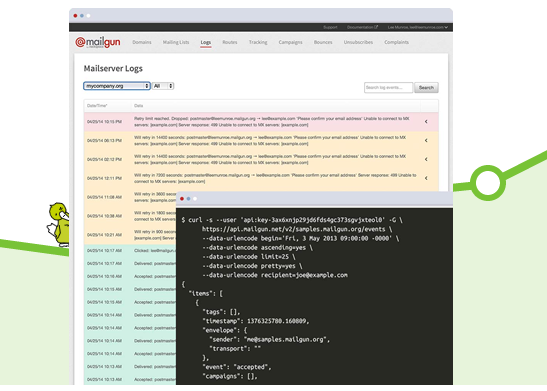Open the mycompany.org domain dropdown
Image resolution: width=547 pixels, height=391 pixels.
coord(117,86)
